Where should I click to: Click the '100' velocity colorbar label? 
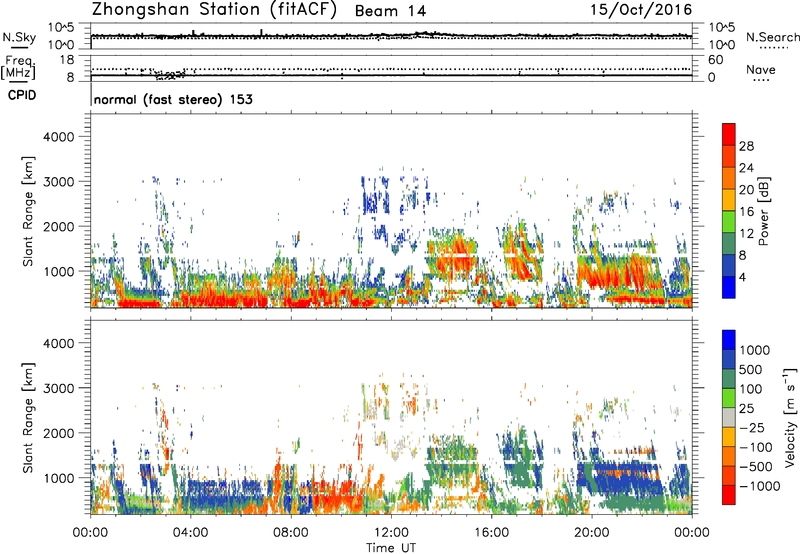[751, 389]
